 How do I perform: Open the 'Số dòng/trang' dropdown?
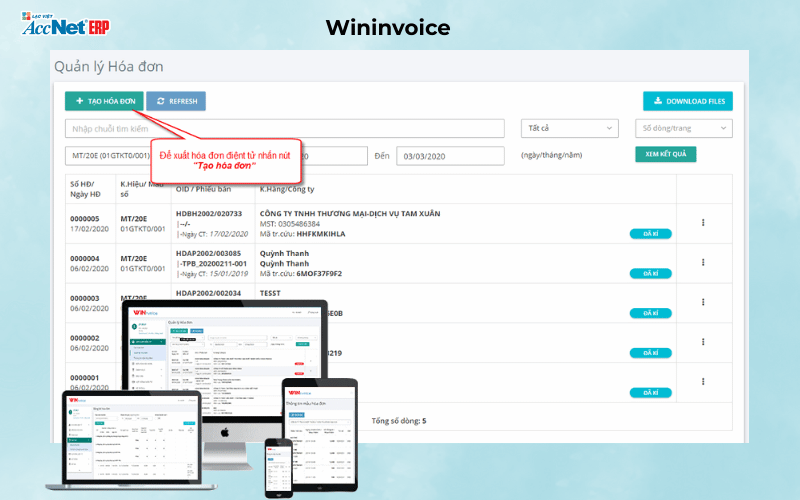(684, 129)
